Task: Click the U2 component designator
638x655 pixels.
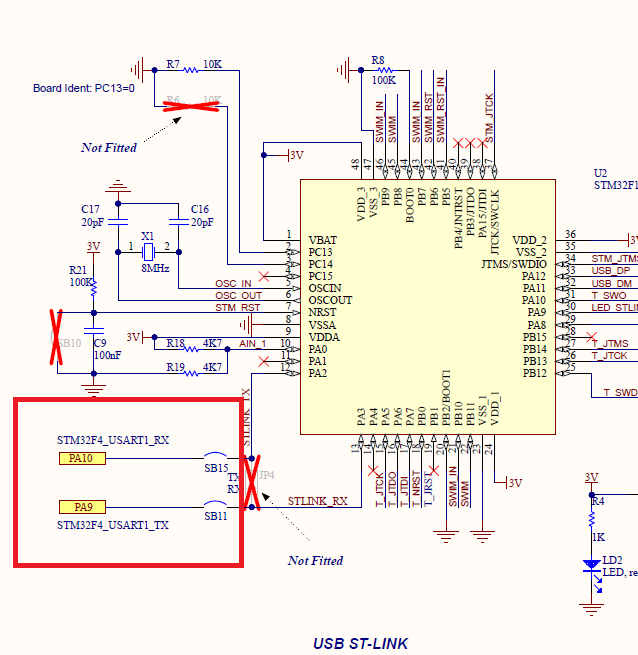Action: pyautogui.click(x=600, y=173)
